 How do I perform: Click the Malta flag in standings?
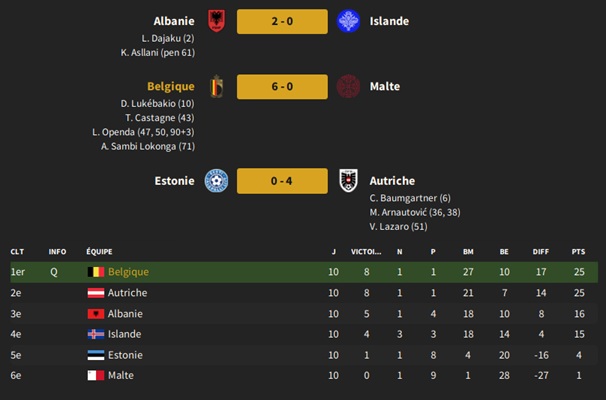pyautogui.click(x=96, y=375)
